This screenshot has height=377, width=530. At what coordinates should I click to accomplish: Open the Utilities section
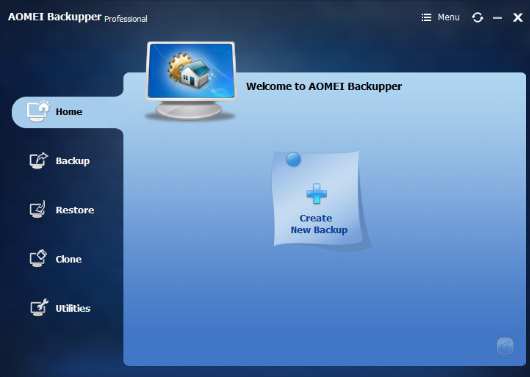(x=60, y=308)
